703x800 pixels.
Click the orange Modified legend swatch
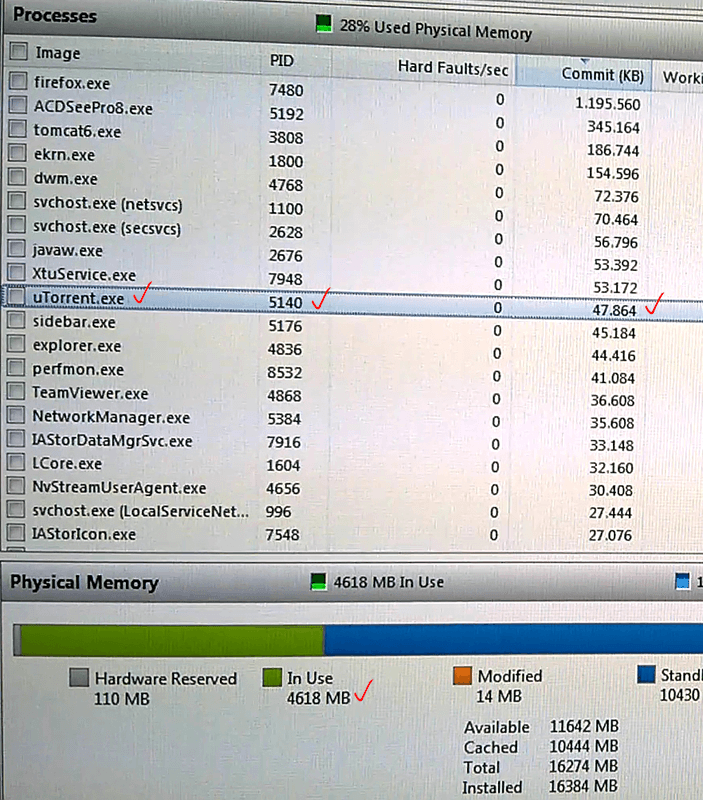coord(462,676)
